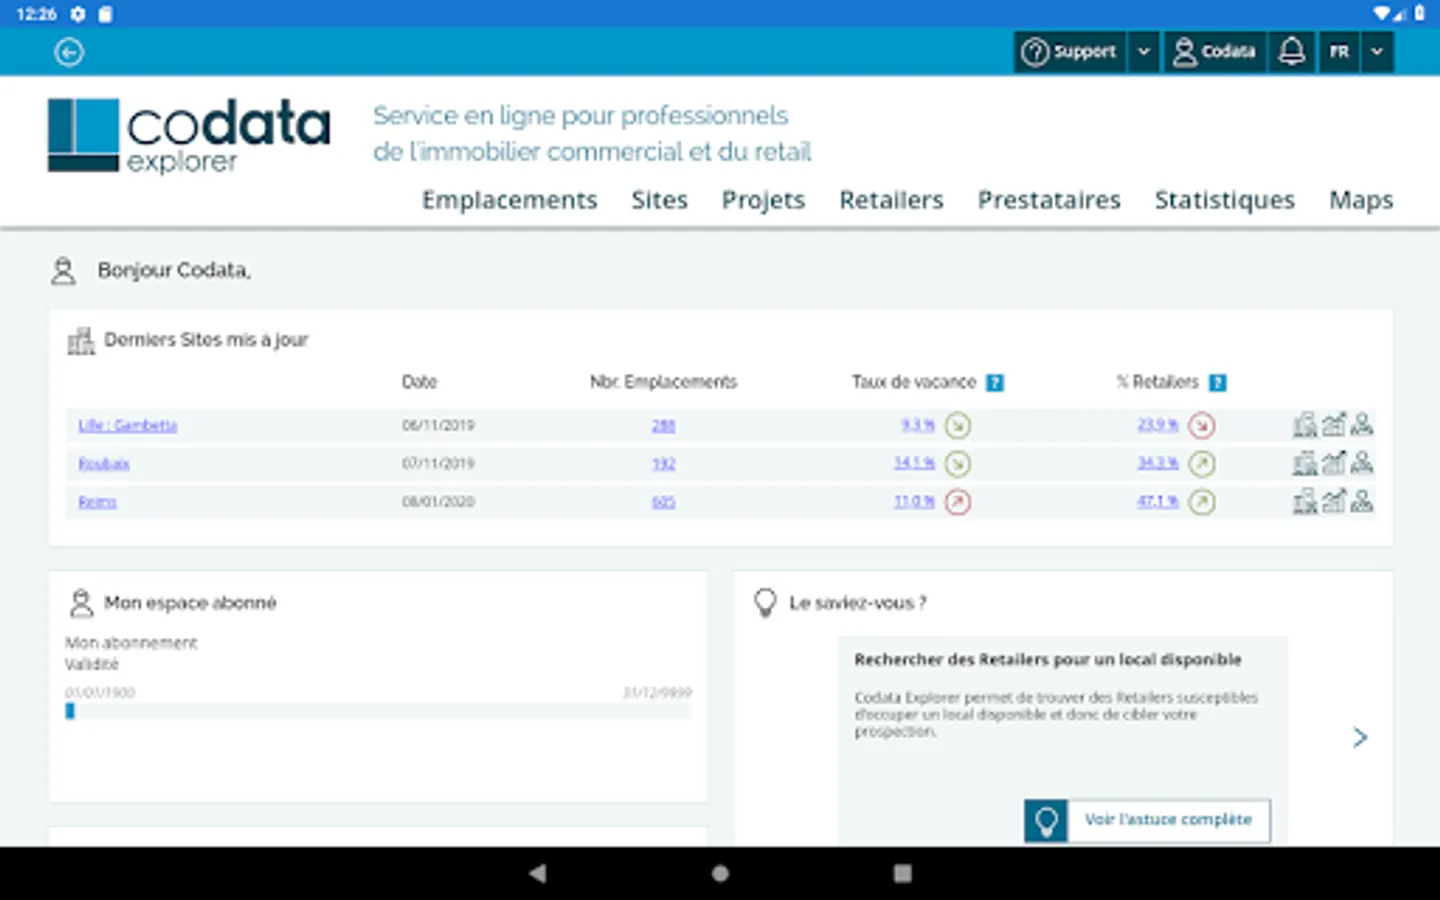
Task: Open building icon for Reims row
Action: pos(1305,501)
